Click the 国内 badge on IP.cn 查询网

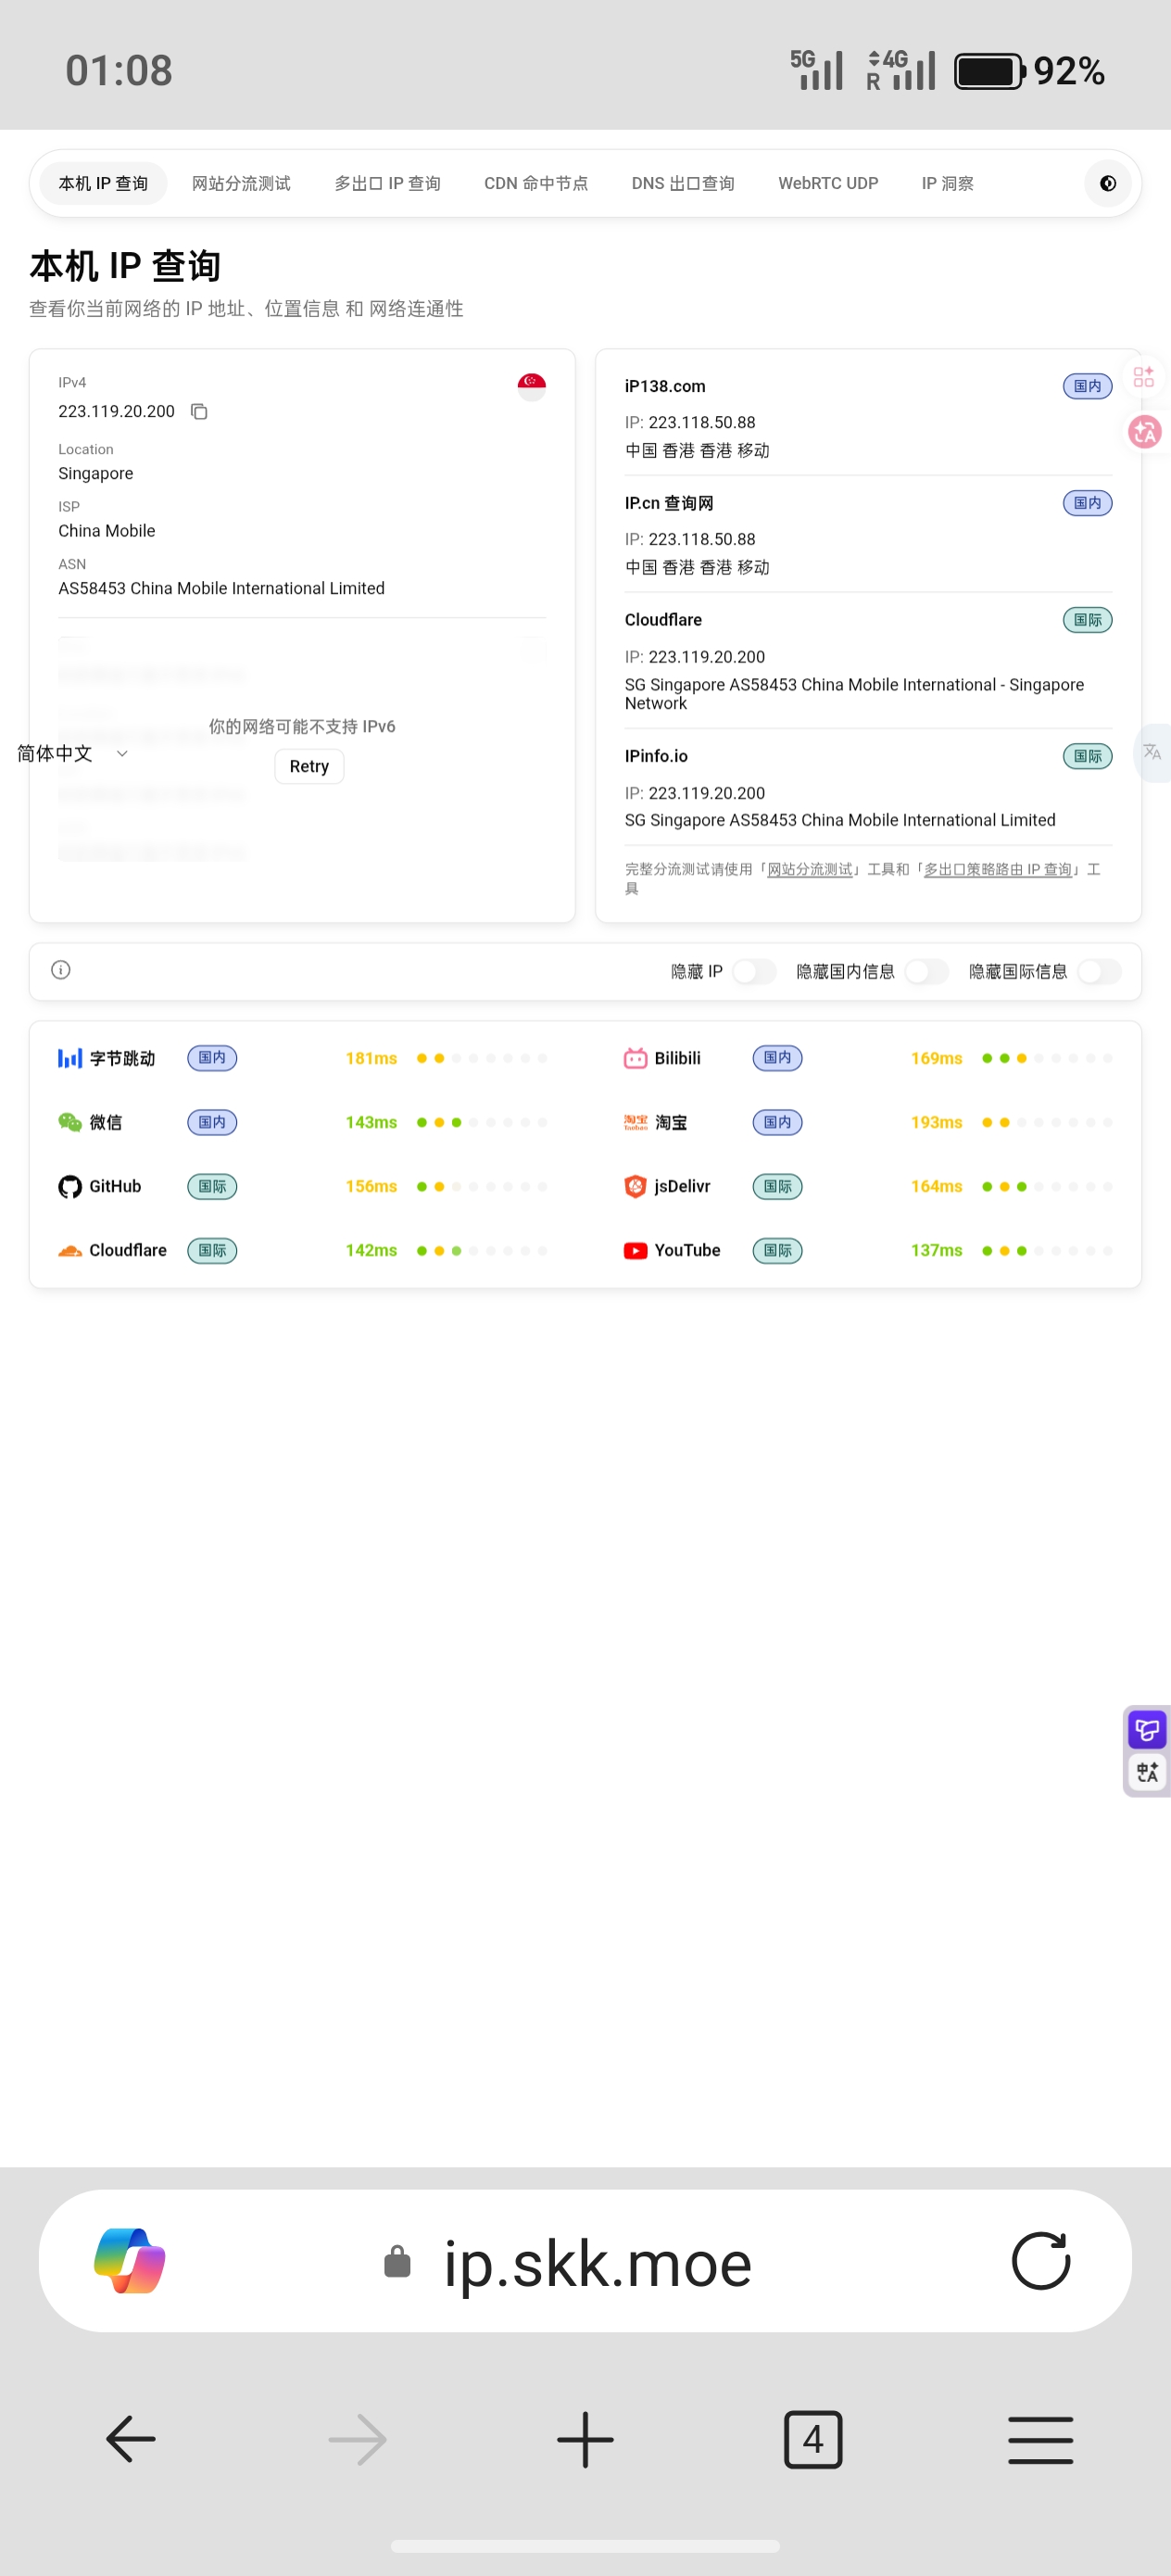point(1087,503)
